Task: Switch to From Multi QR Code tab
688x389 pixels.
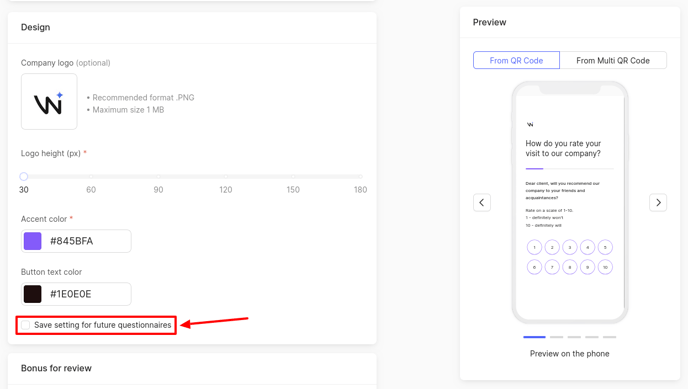Action: (x=613, y=61)
